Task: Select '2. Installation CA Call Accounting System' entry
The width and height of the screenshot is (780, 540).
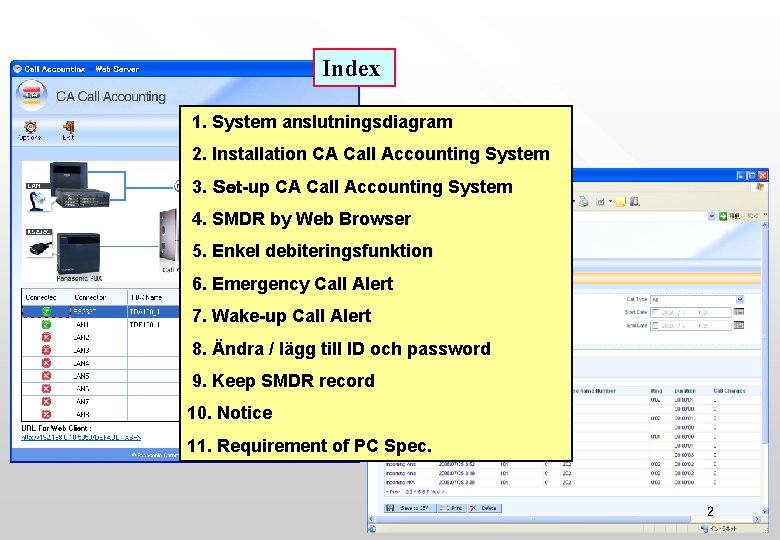Action: [371, 154]
